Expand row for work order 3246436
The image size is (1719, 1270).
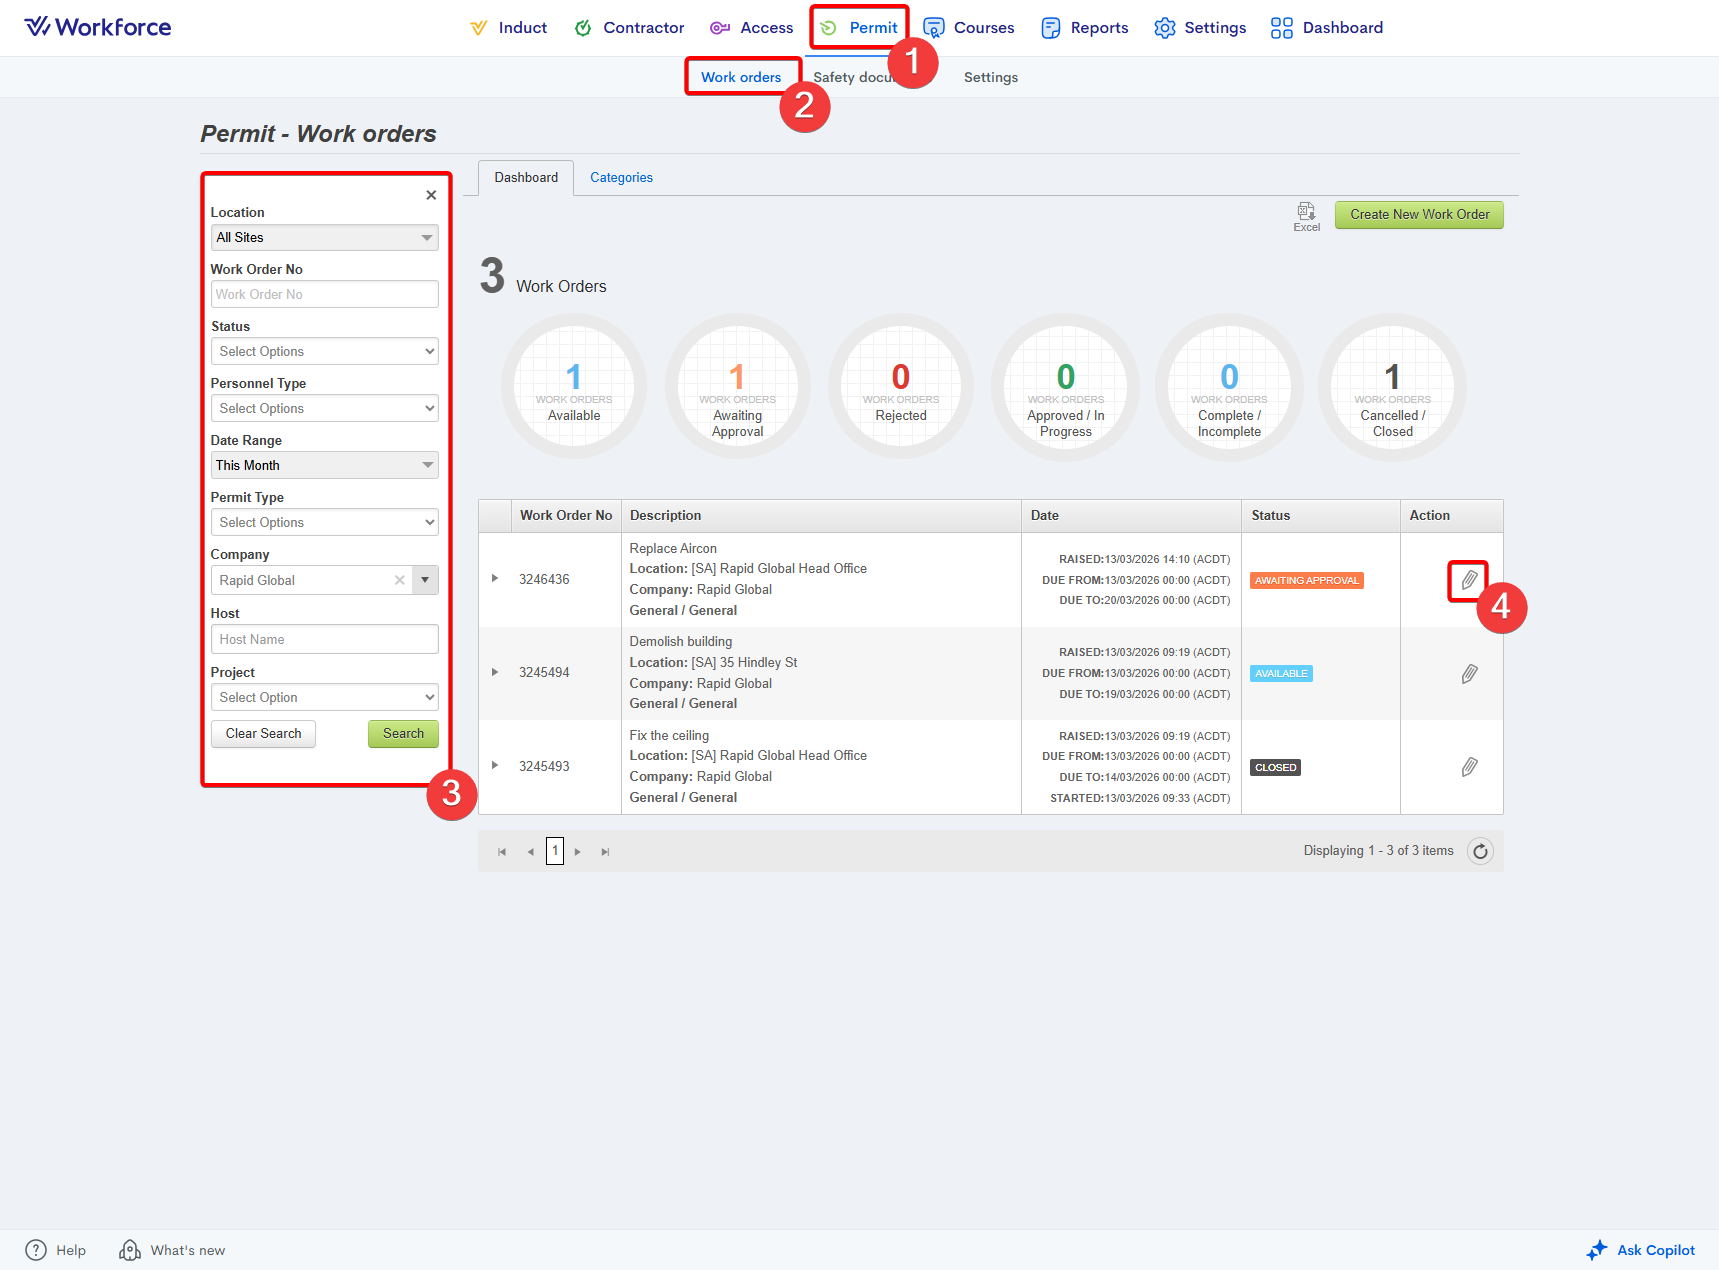coord(495,579)
